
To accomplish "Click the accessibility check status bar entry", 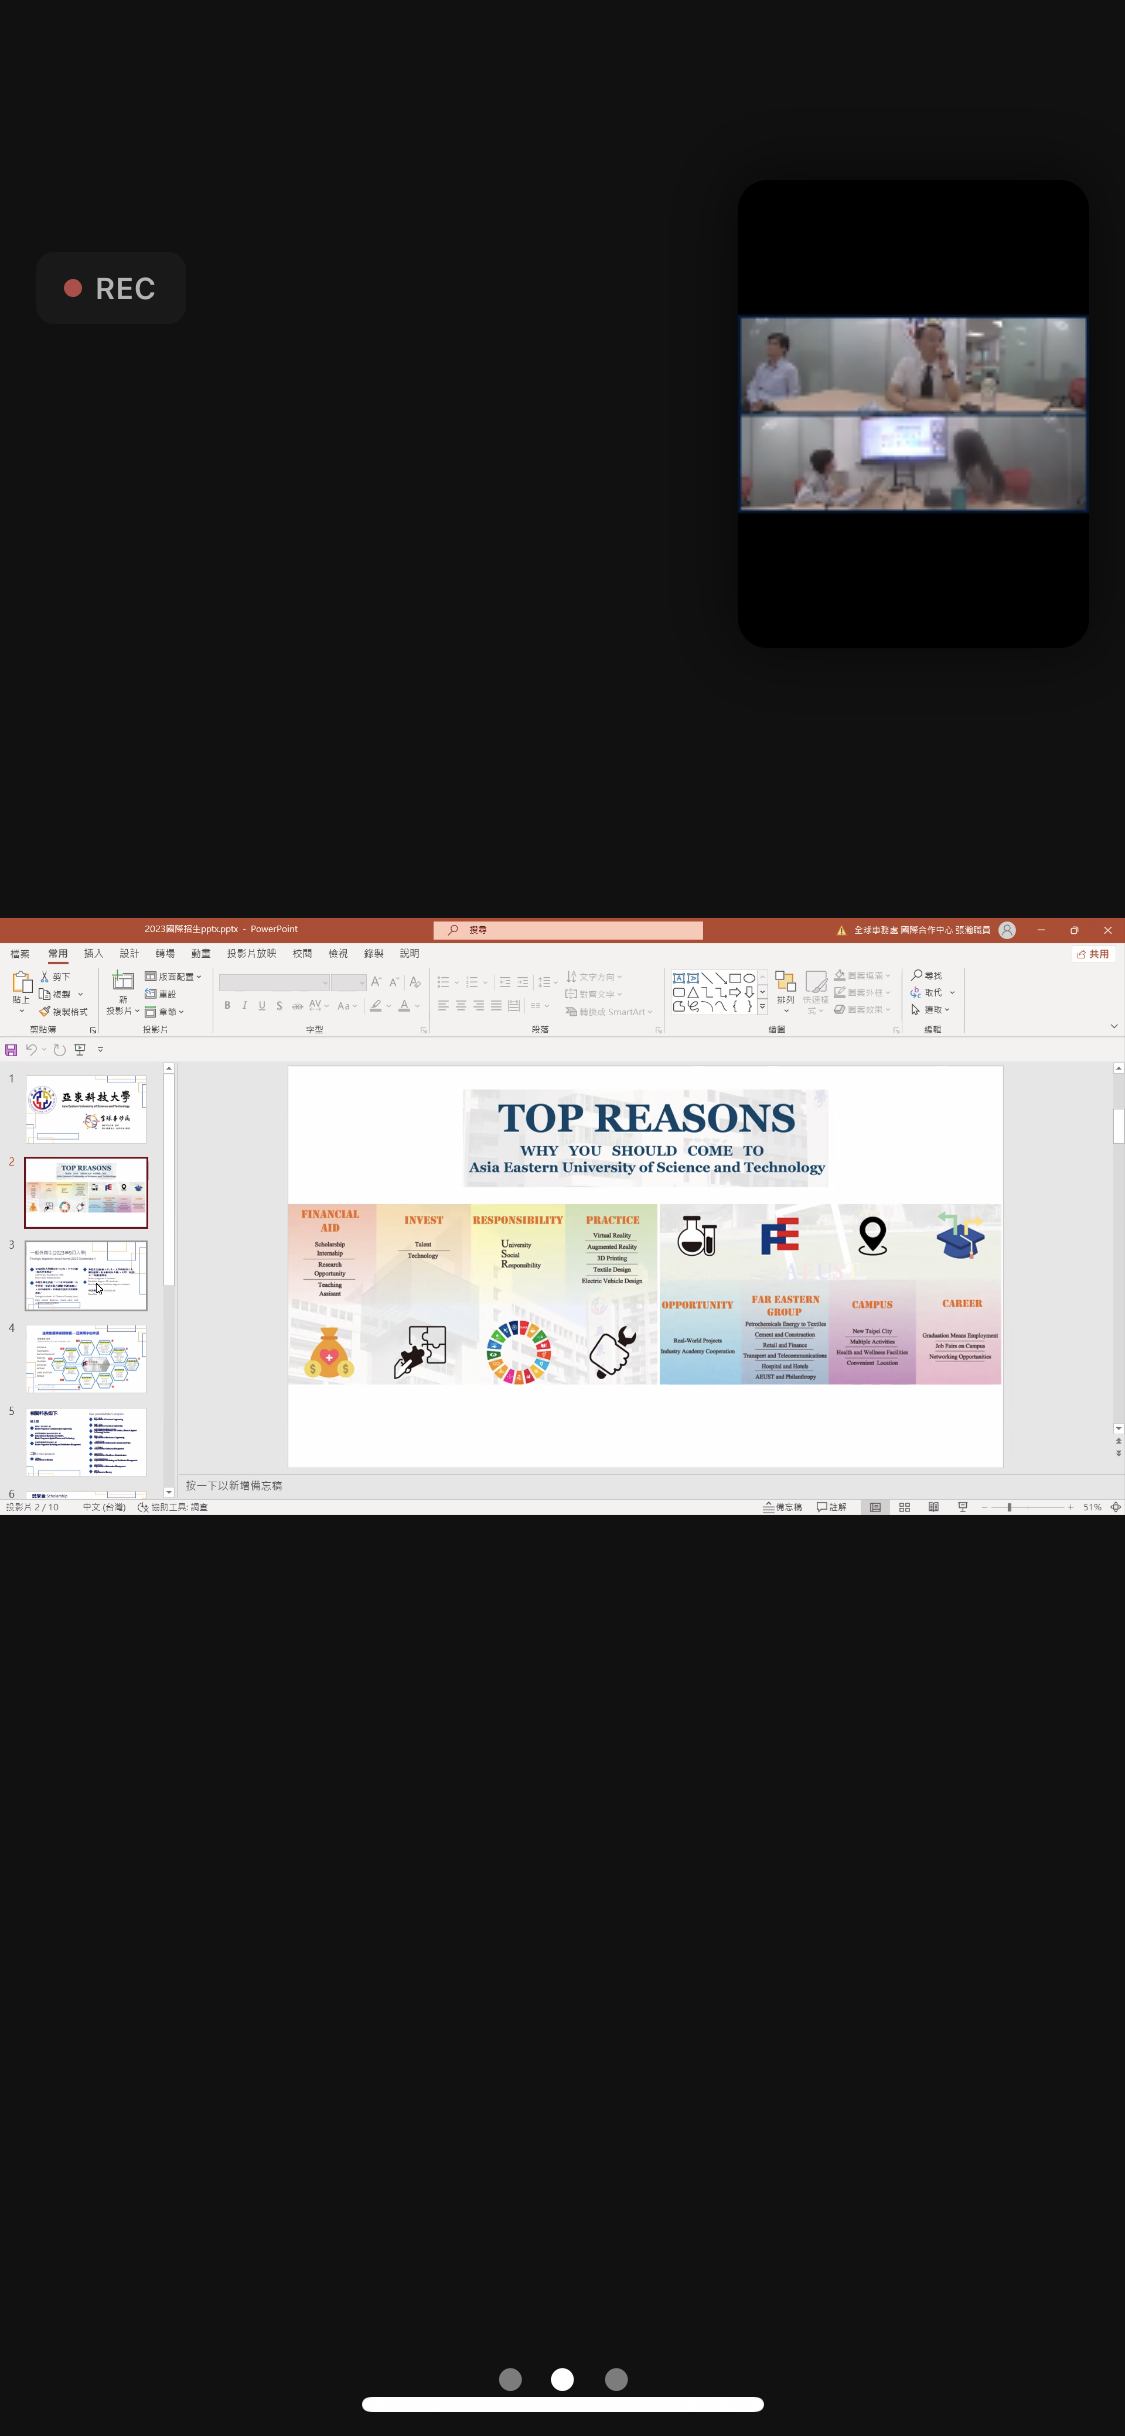I will [x=172, y=1507].
